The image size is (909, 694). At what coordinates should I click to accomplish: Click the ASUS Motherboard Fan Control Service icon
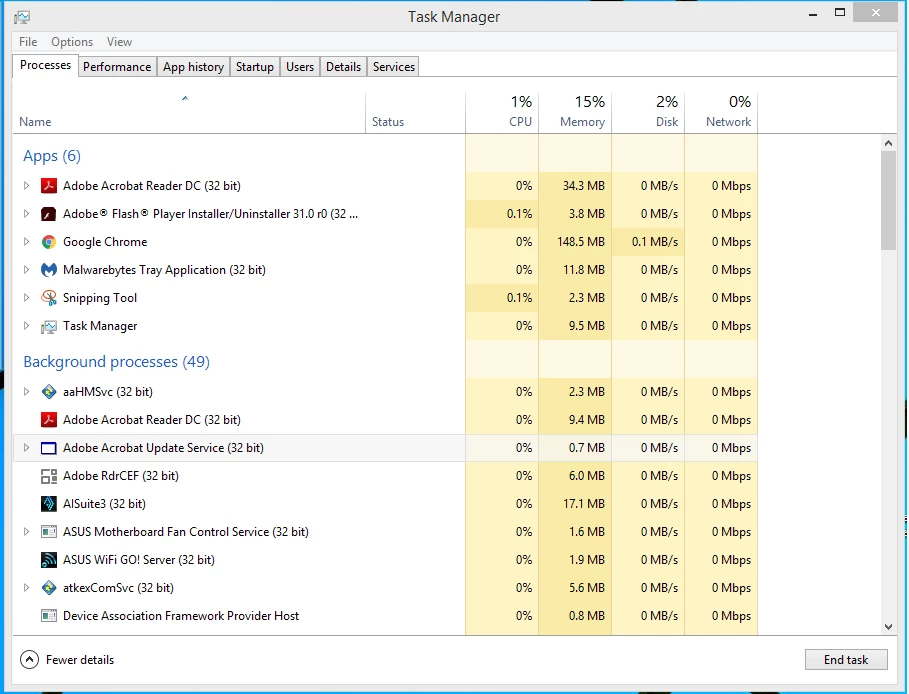[x=49, y=532]
